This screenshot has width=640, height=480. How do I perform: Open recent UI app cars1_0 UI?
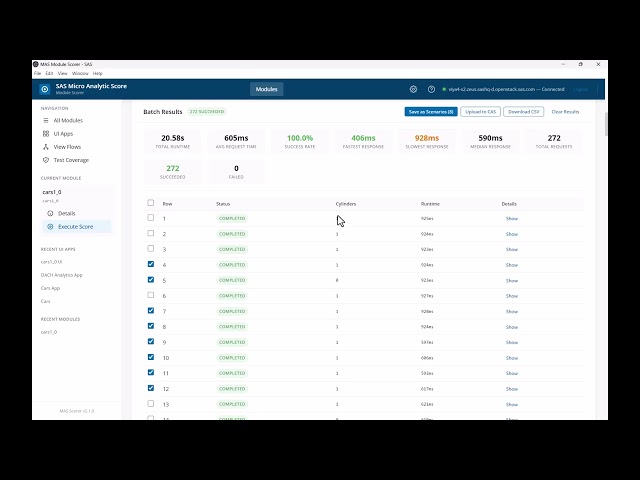51,262
